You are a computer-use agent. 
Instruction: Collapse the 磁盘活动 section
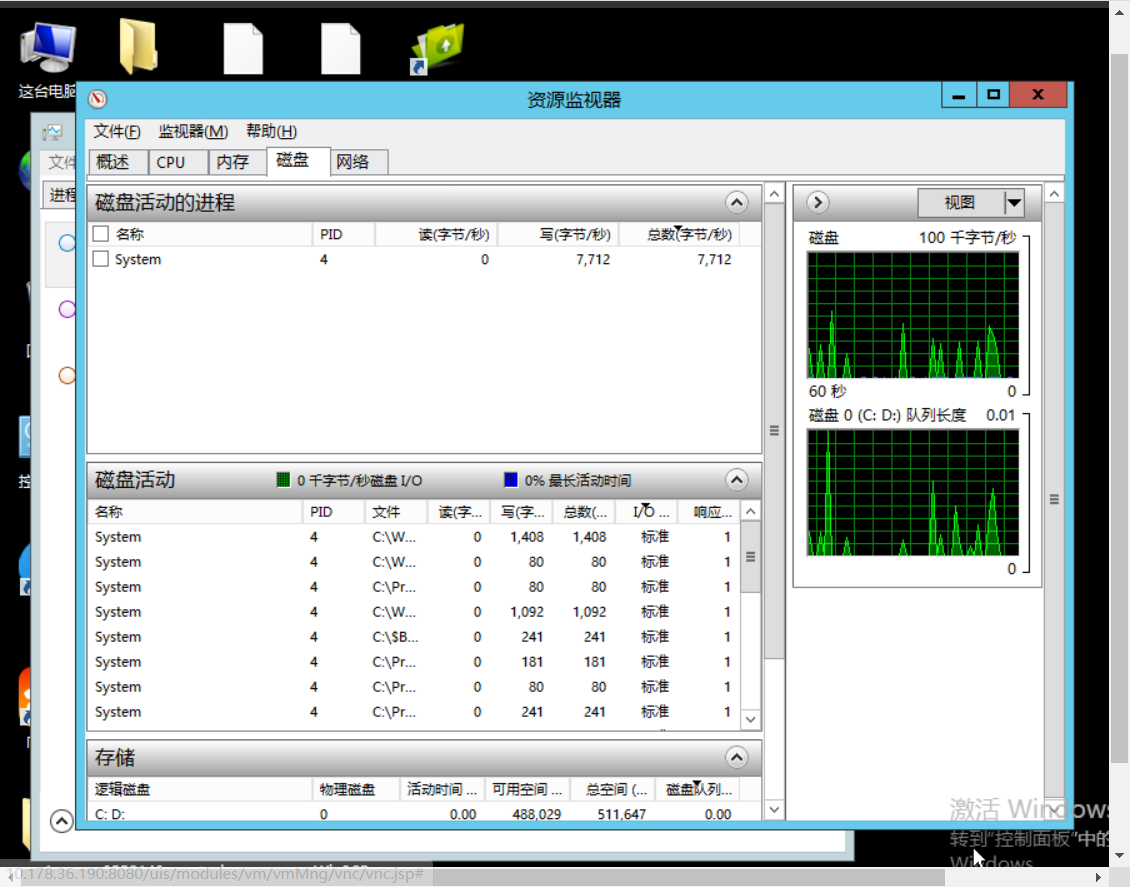(x=736, y=480)
